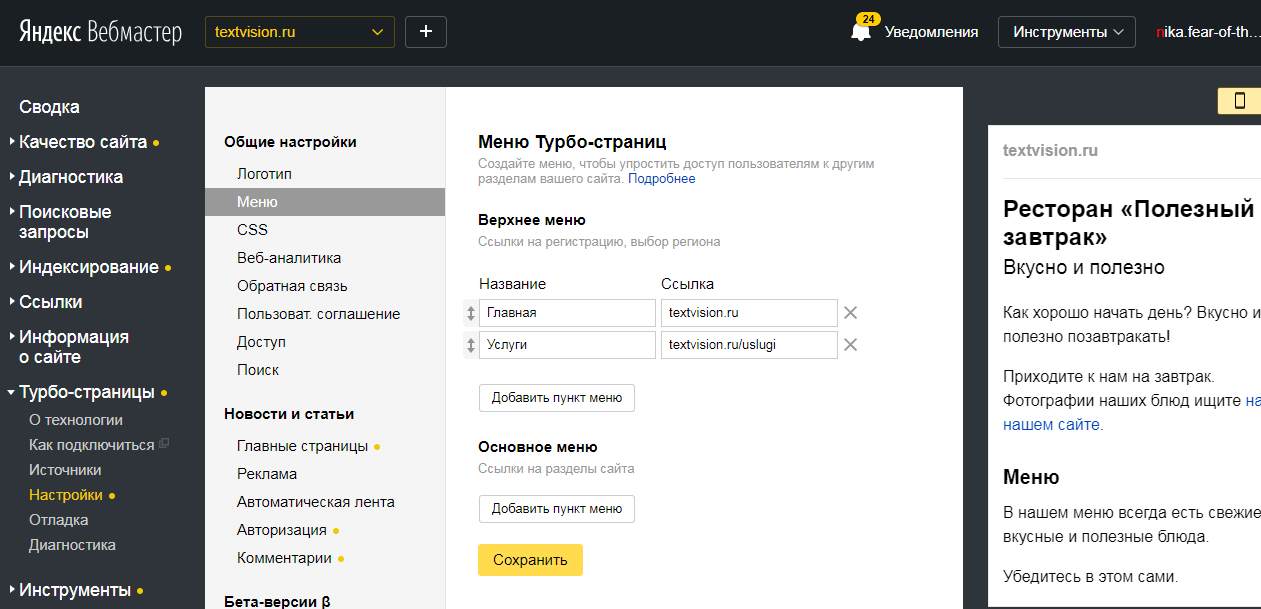Click the Яндекс Вебмастер logo
The width and height of the screenshot is (1261, 609).
[x=95, y=31]
